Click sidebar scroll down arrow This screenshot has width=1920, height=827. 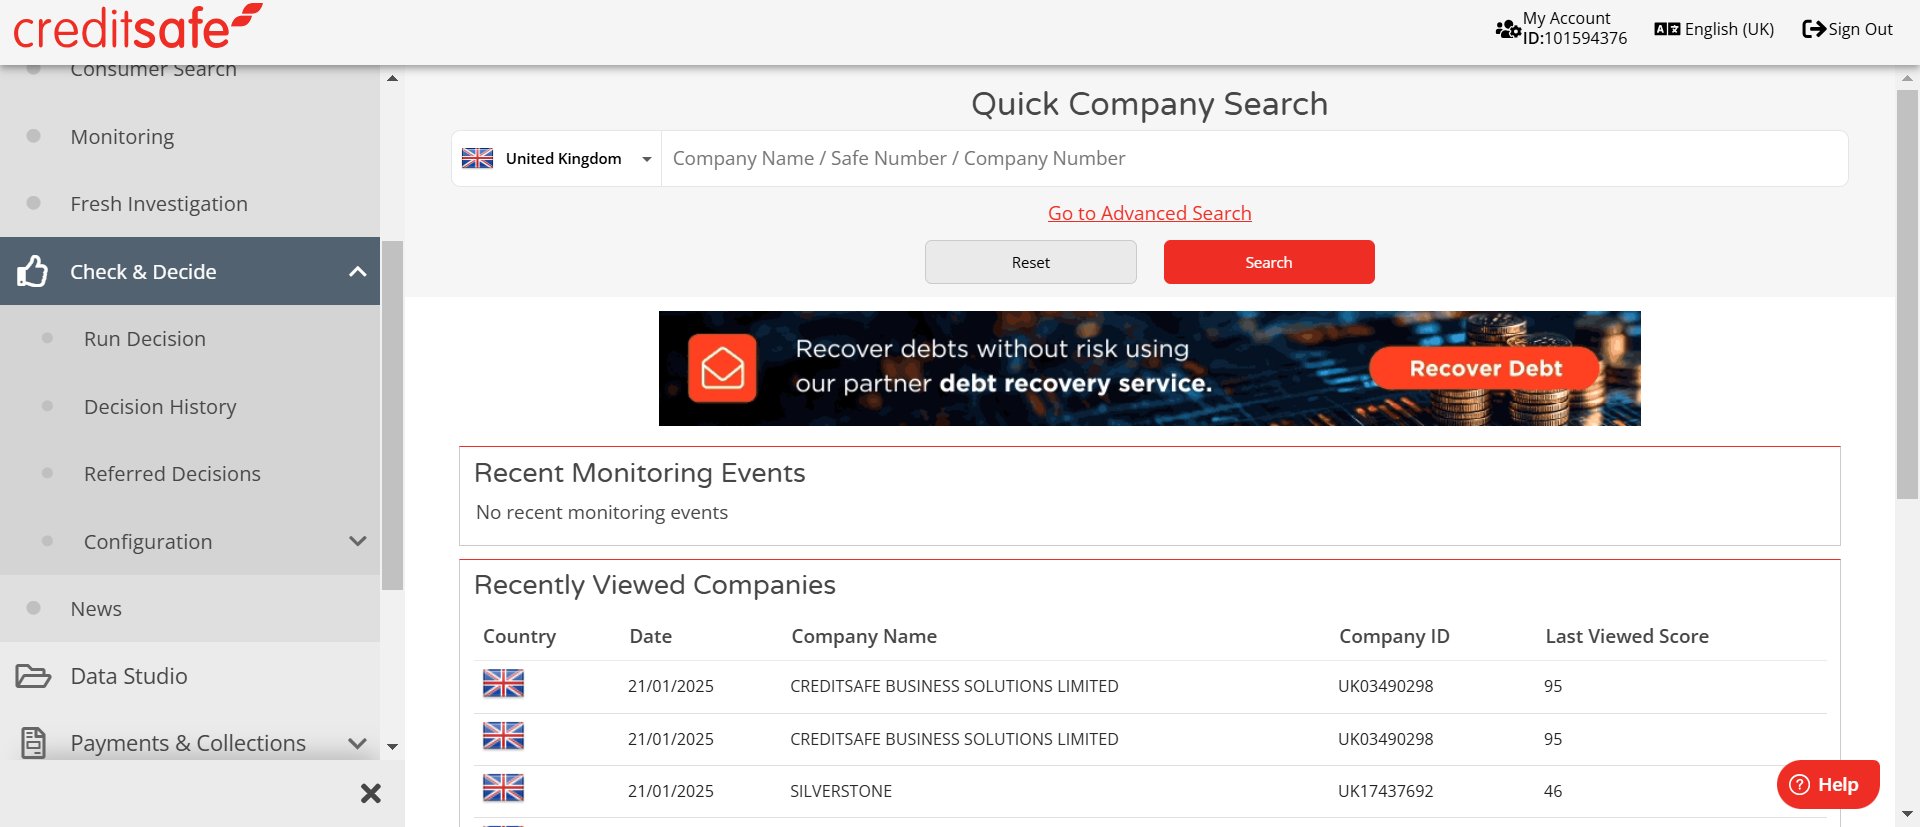pos(392,746)
